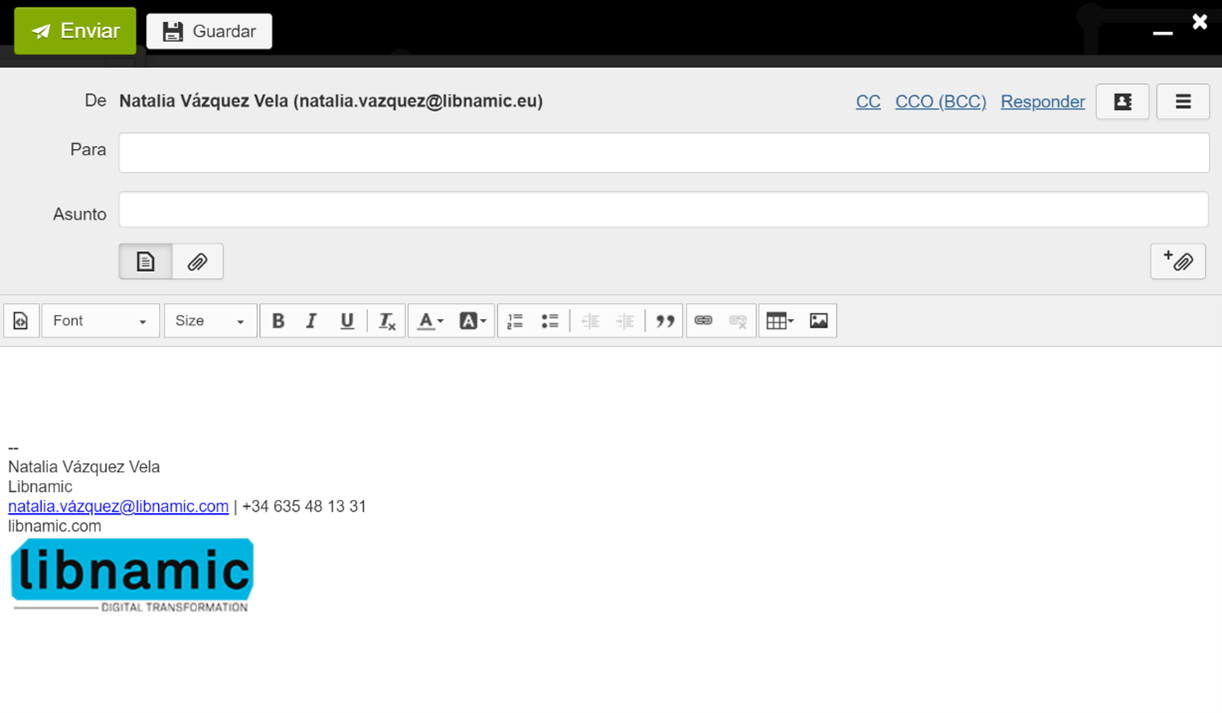Click the 'Natalia Vázquez Vela' signature line

84,467
